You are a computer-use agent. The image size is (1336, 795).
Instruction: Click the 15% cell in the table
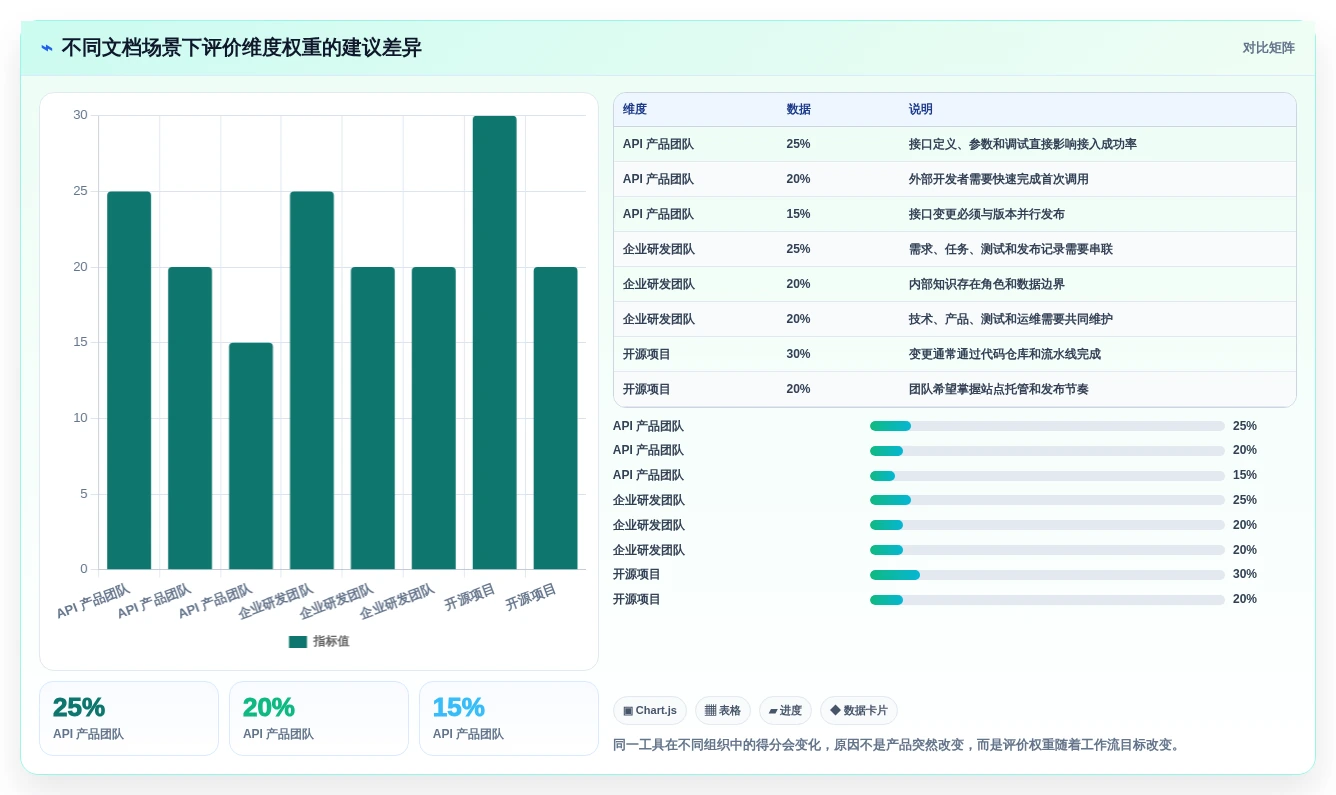point(799,215)
